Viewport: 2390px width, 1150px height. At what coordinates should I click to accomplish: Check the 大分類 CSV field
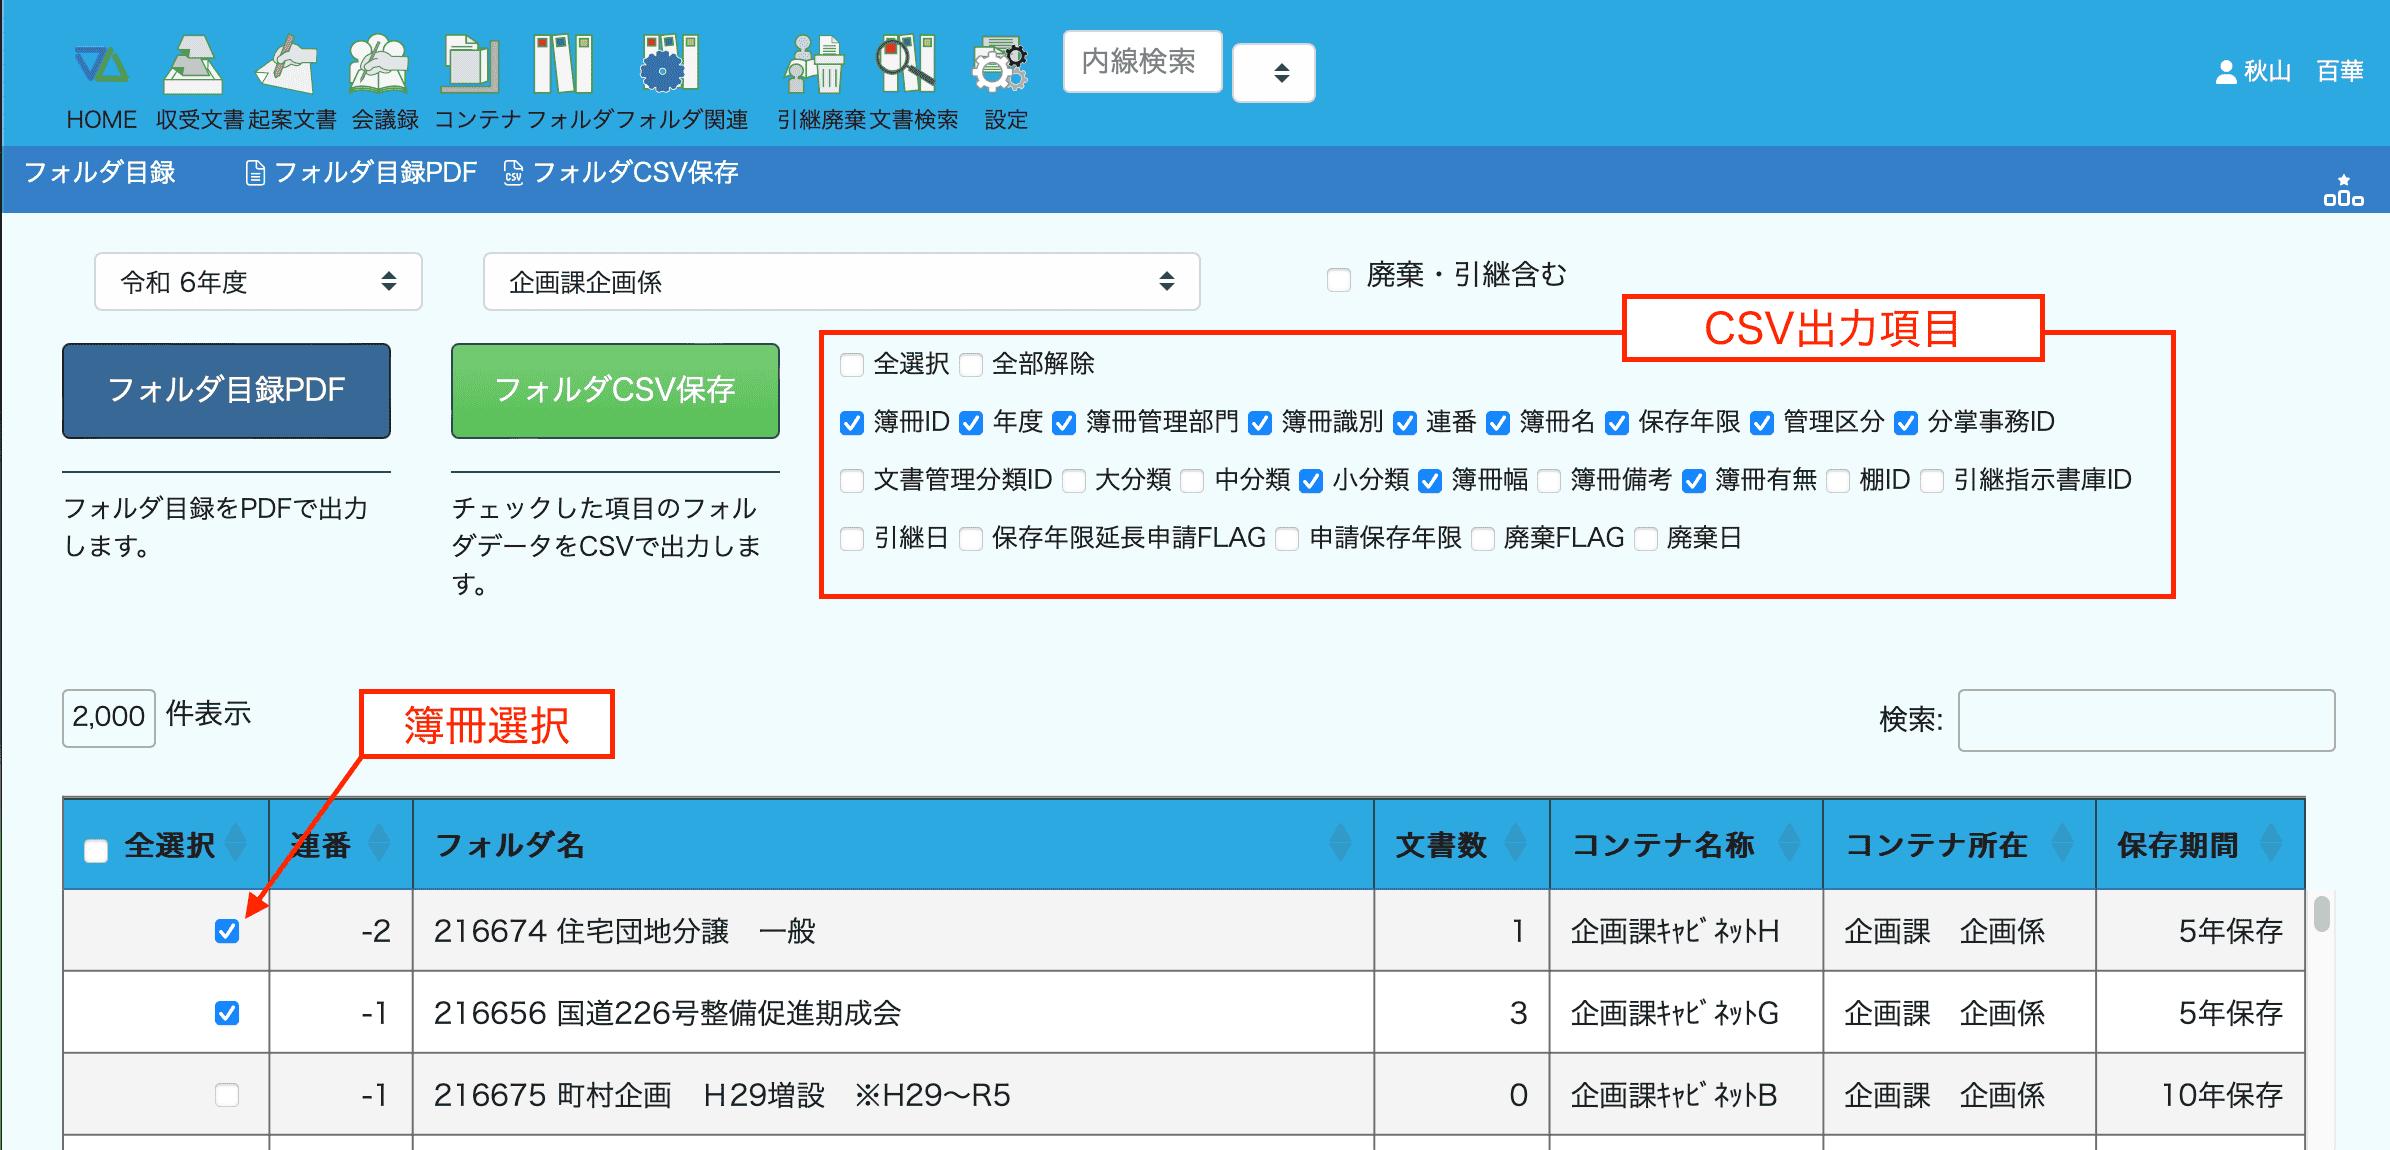(1074, 481)
